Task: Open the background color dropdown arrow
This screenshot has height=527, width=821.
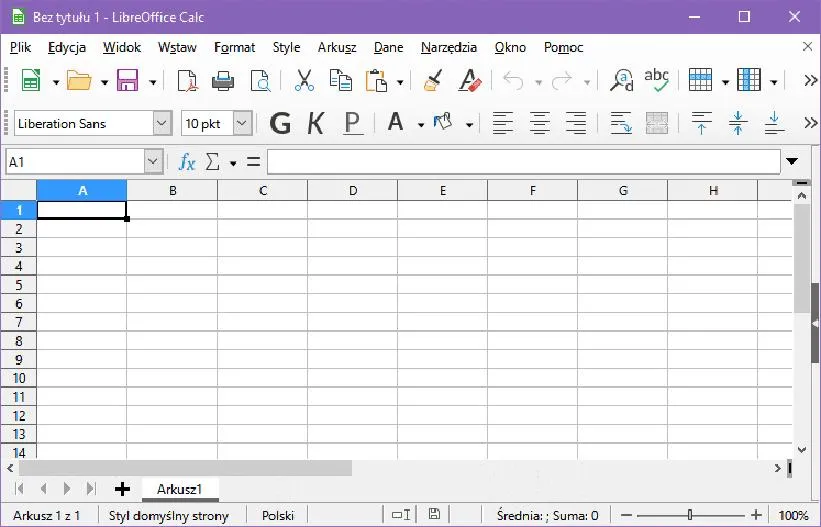Action: click(469, 125)
